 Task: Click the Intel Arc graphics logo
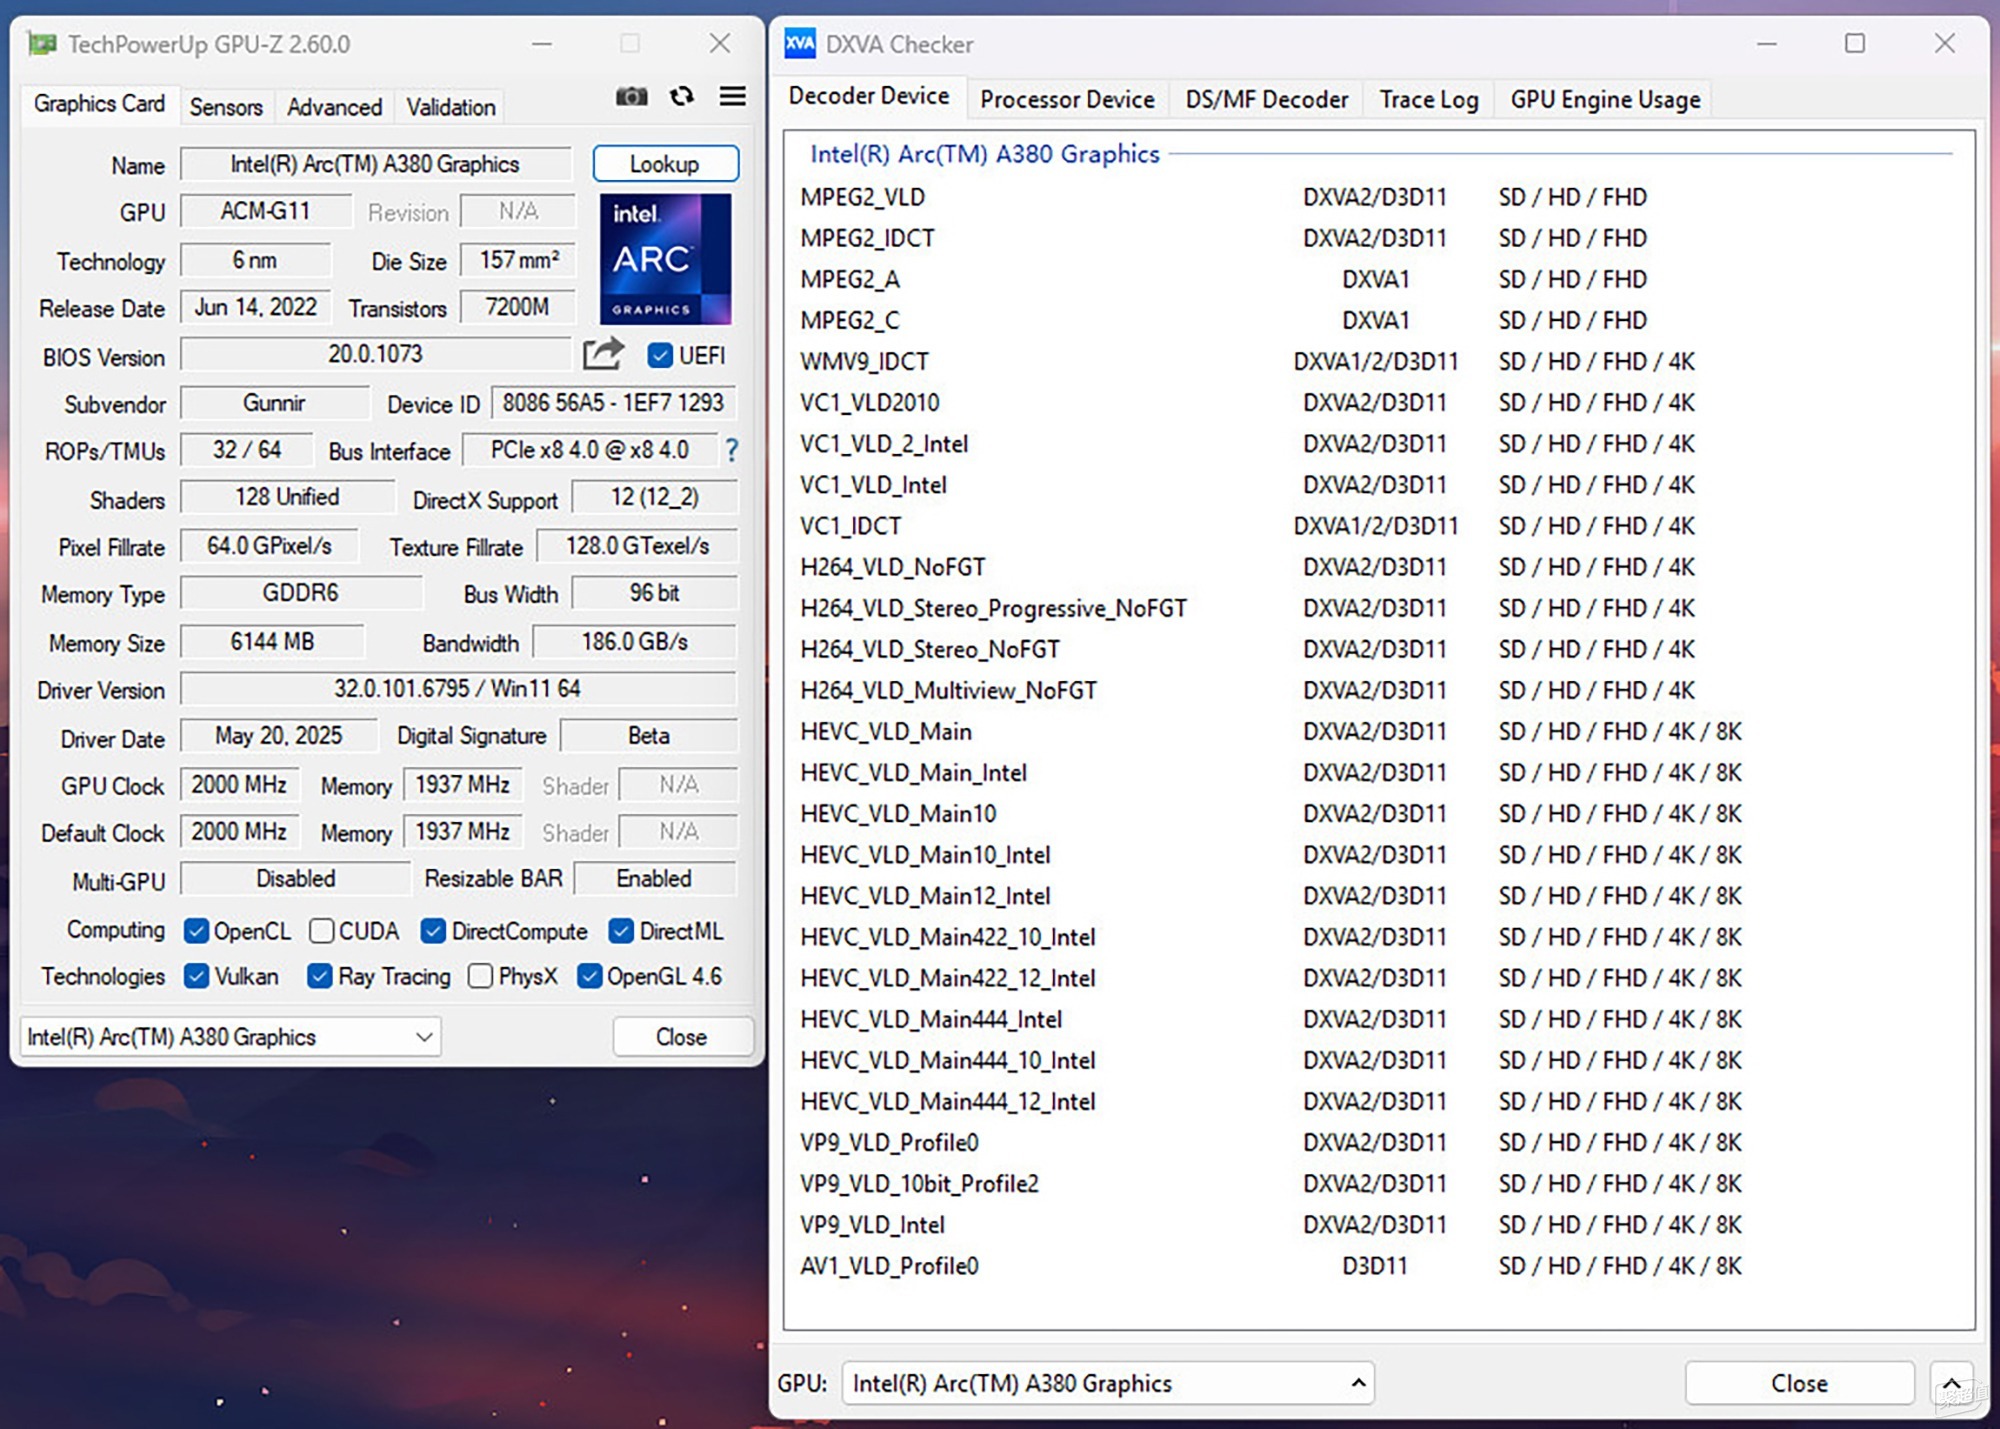pyautogui.click(x=665, y=259)
